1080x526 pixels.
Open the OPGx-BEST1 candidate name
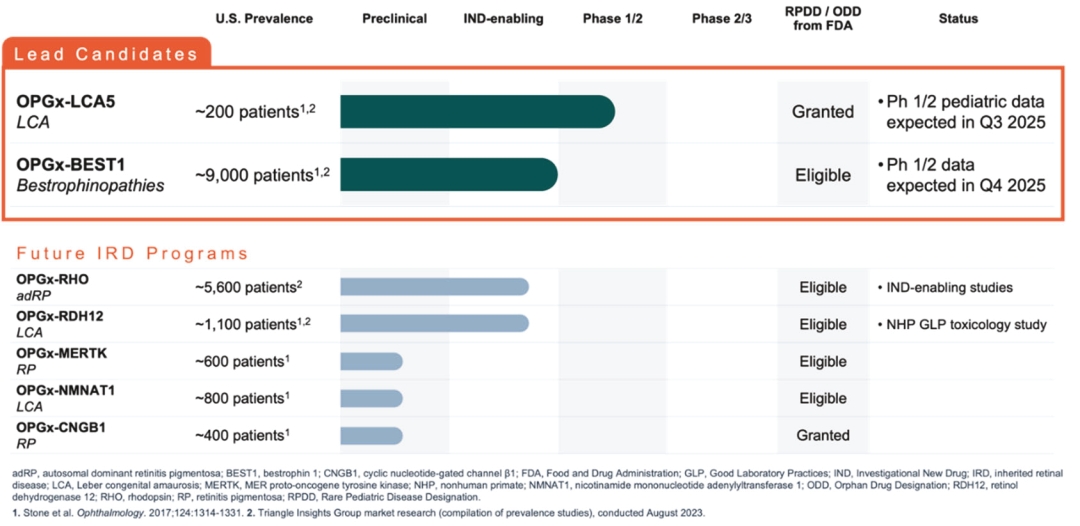point(69,165)
